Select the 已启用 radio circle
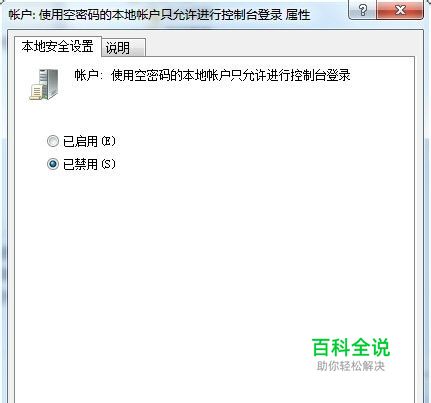 click(53, 141)
